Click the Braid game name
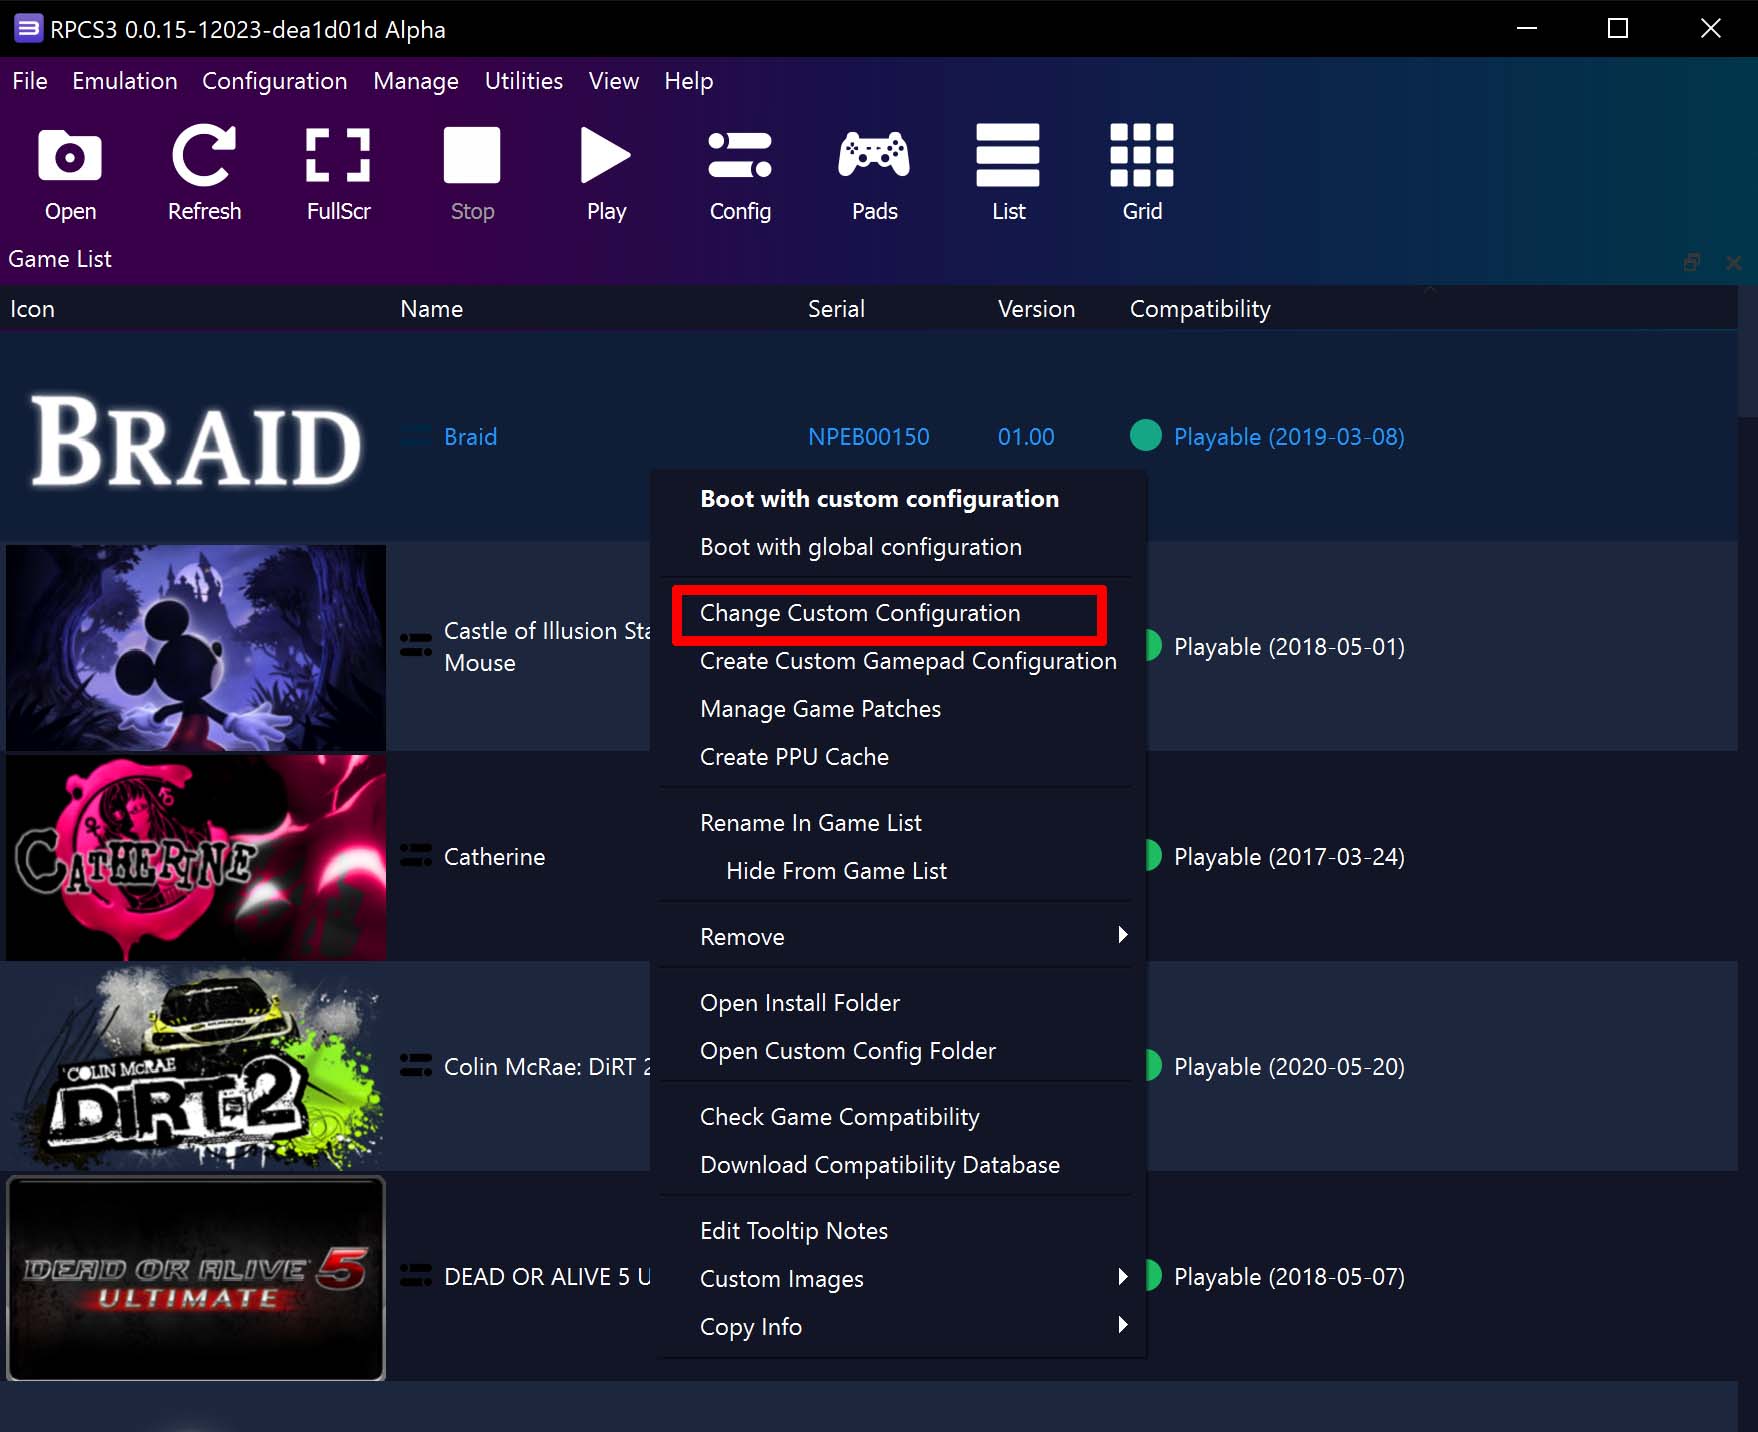Screen dimensions: 1758x1432 [x=470, y=437]
